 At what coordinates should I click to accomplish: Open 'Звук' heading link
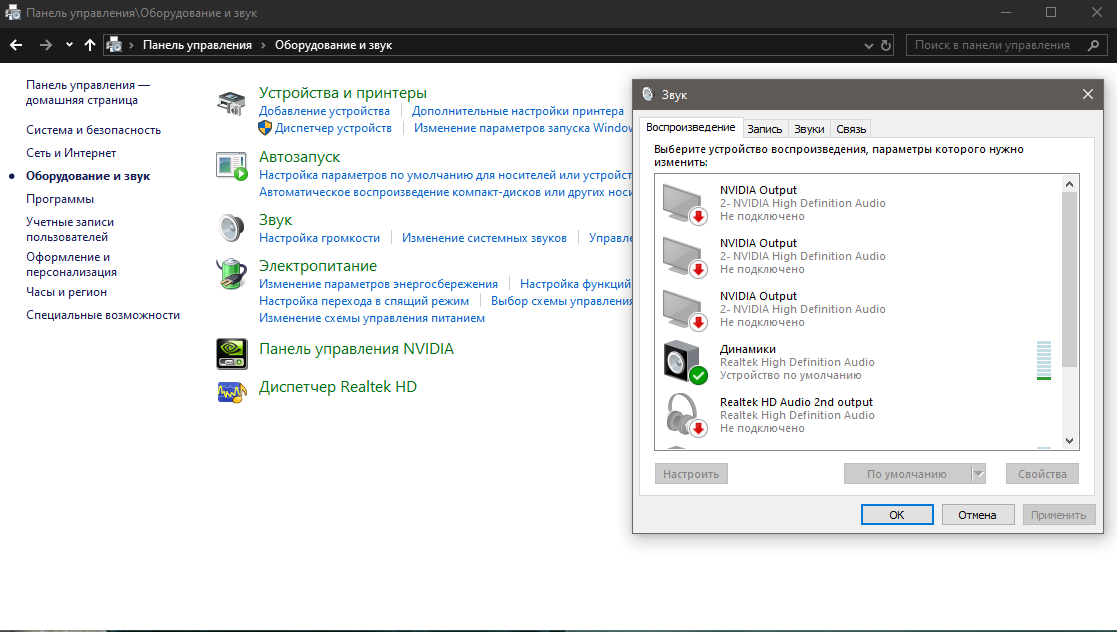click(x=276, y=220)
